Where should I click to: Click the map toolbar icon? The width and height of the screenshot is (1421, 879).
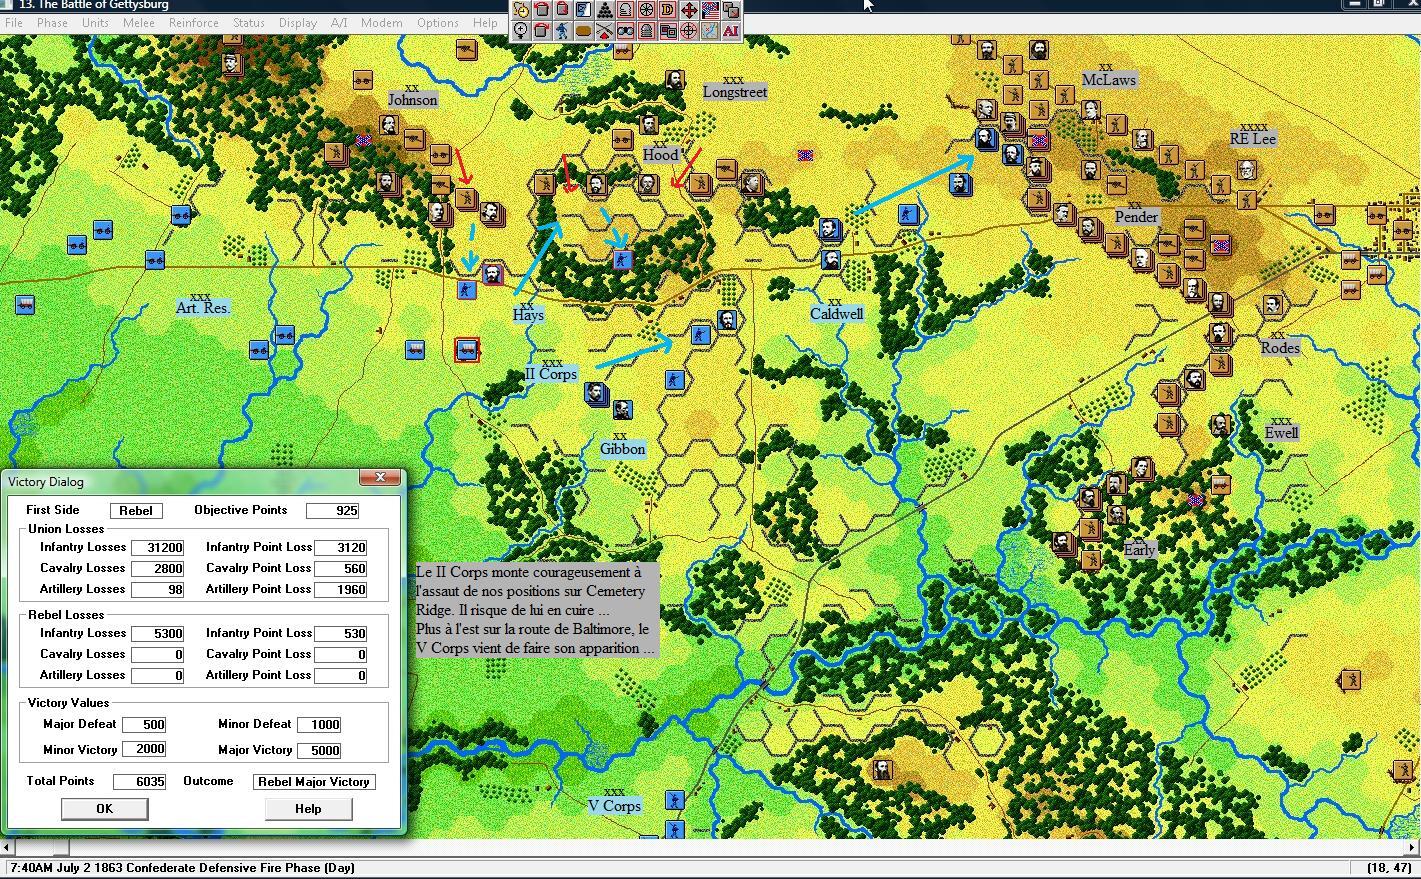click(710, 30)
